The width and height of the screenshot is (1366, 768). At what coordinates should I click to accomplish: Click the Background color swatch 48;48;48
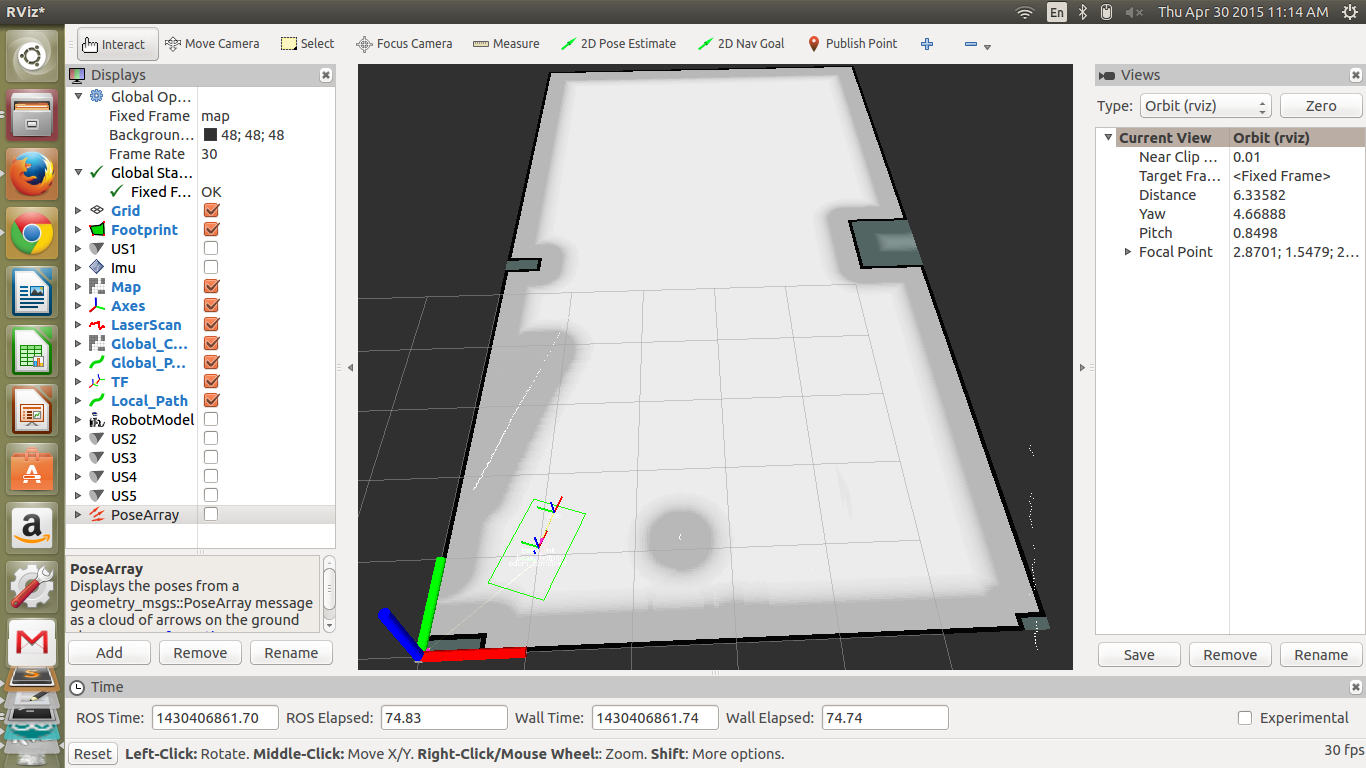[211, 135]
